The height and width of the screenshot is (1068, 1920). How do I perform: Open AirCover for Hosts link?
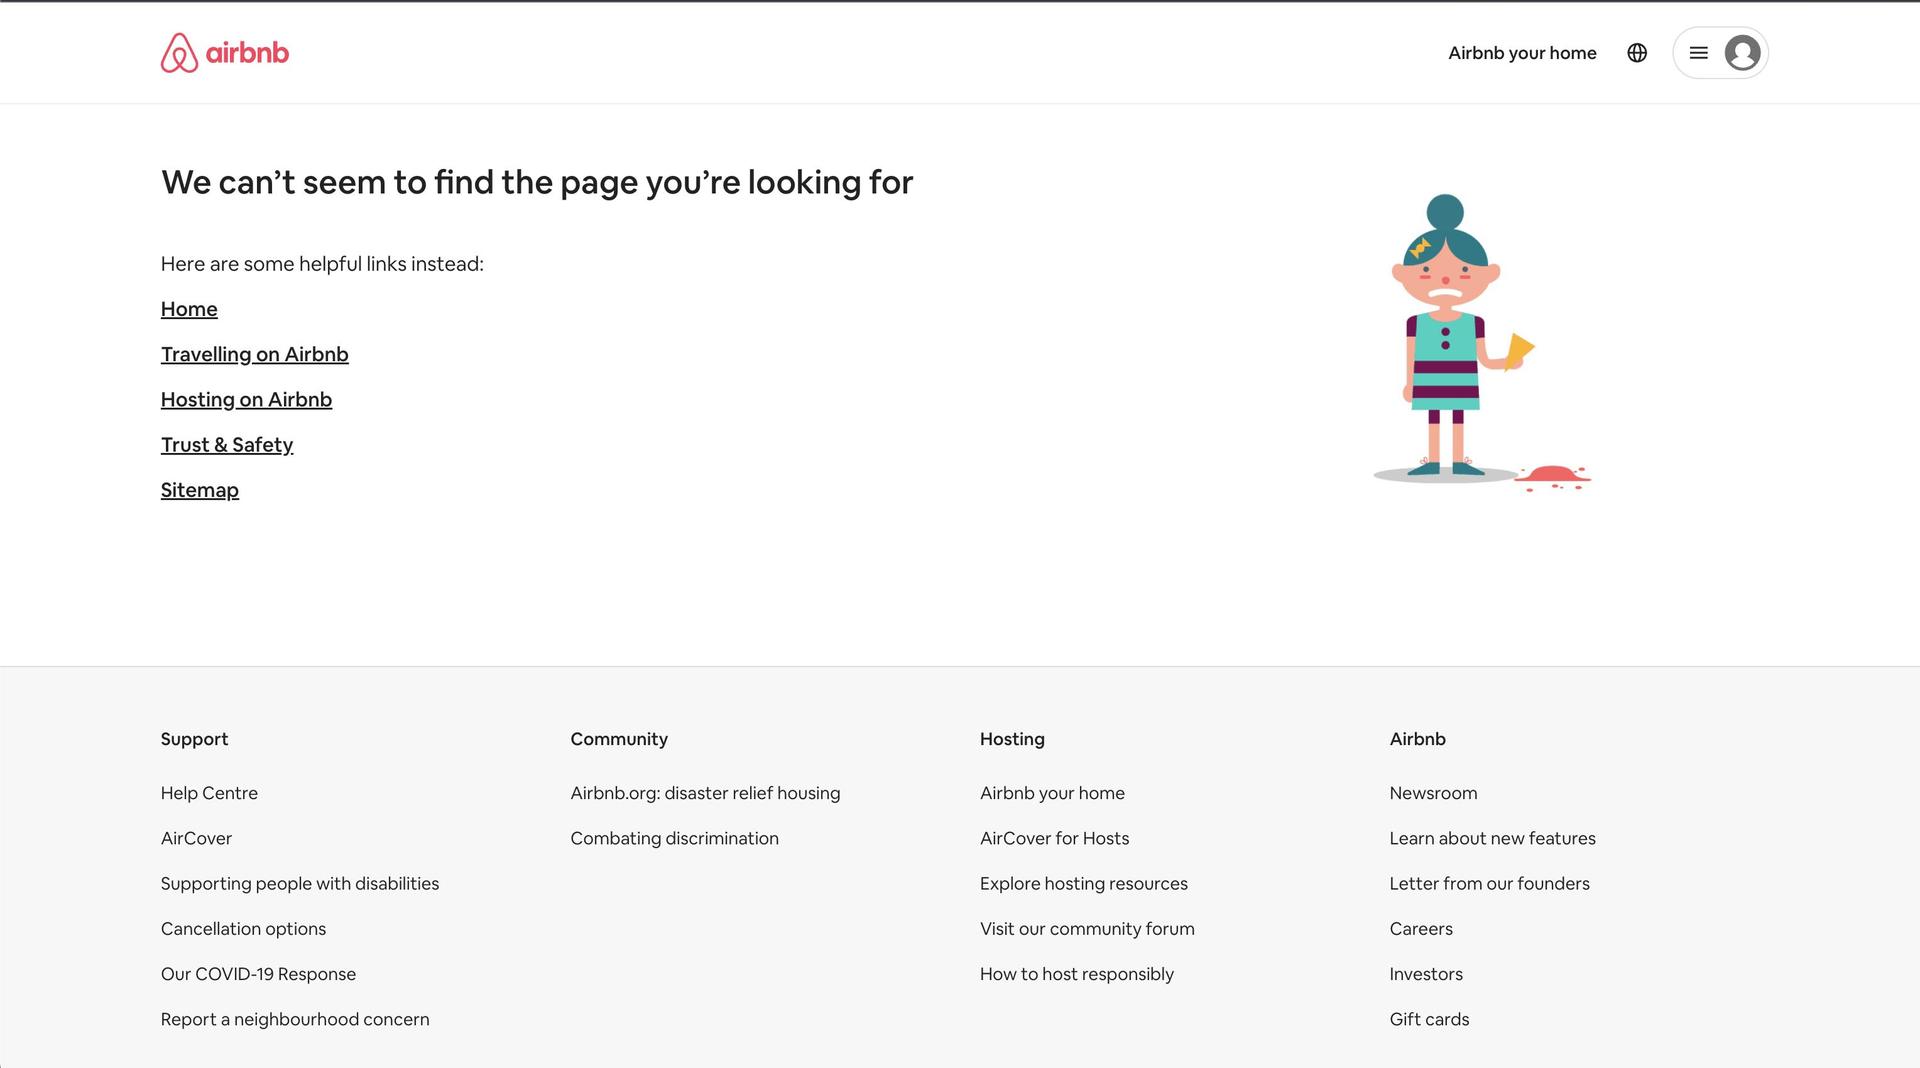pyautogui.click(x=1054, y=838)
